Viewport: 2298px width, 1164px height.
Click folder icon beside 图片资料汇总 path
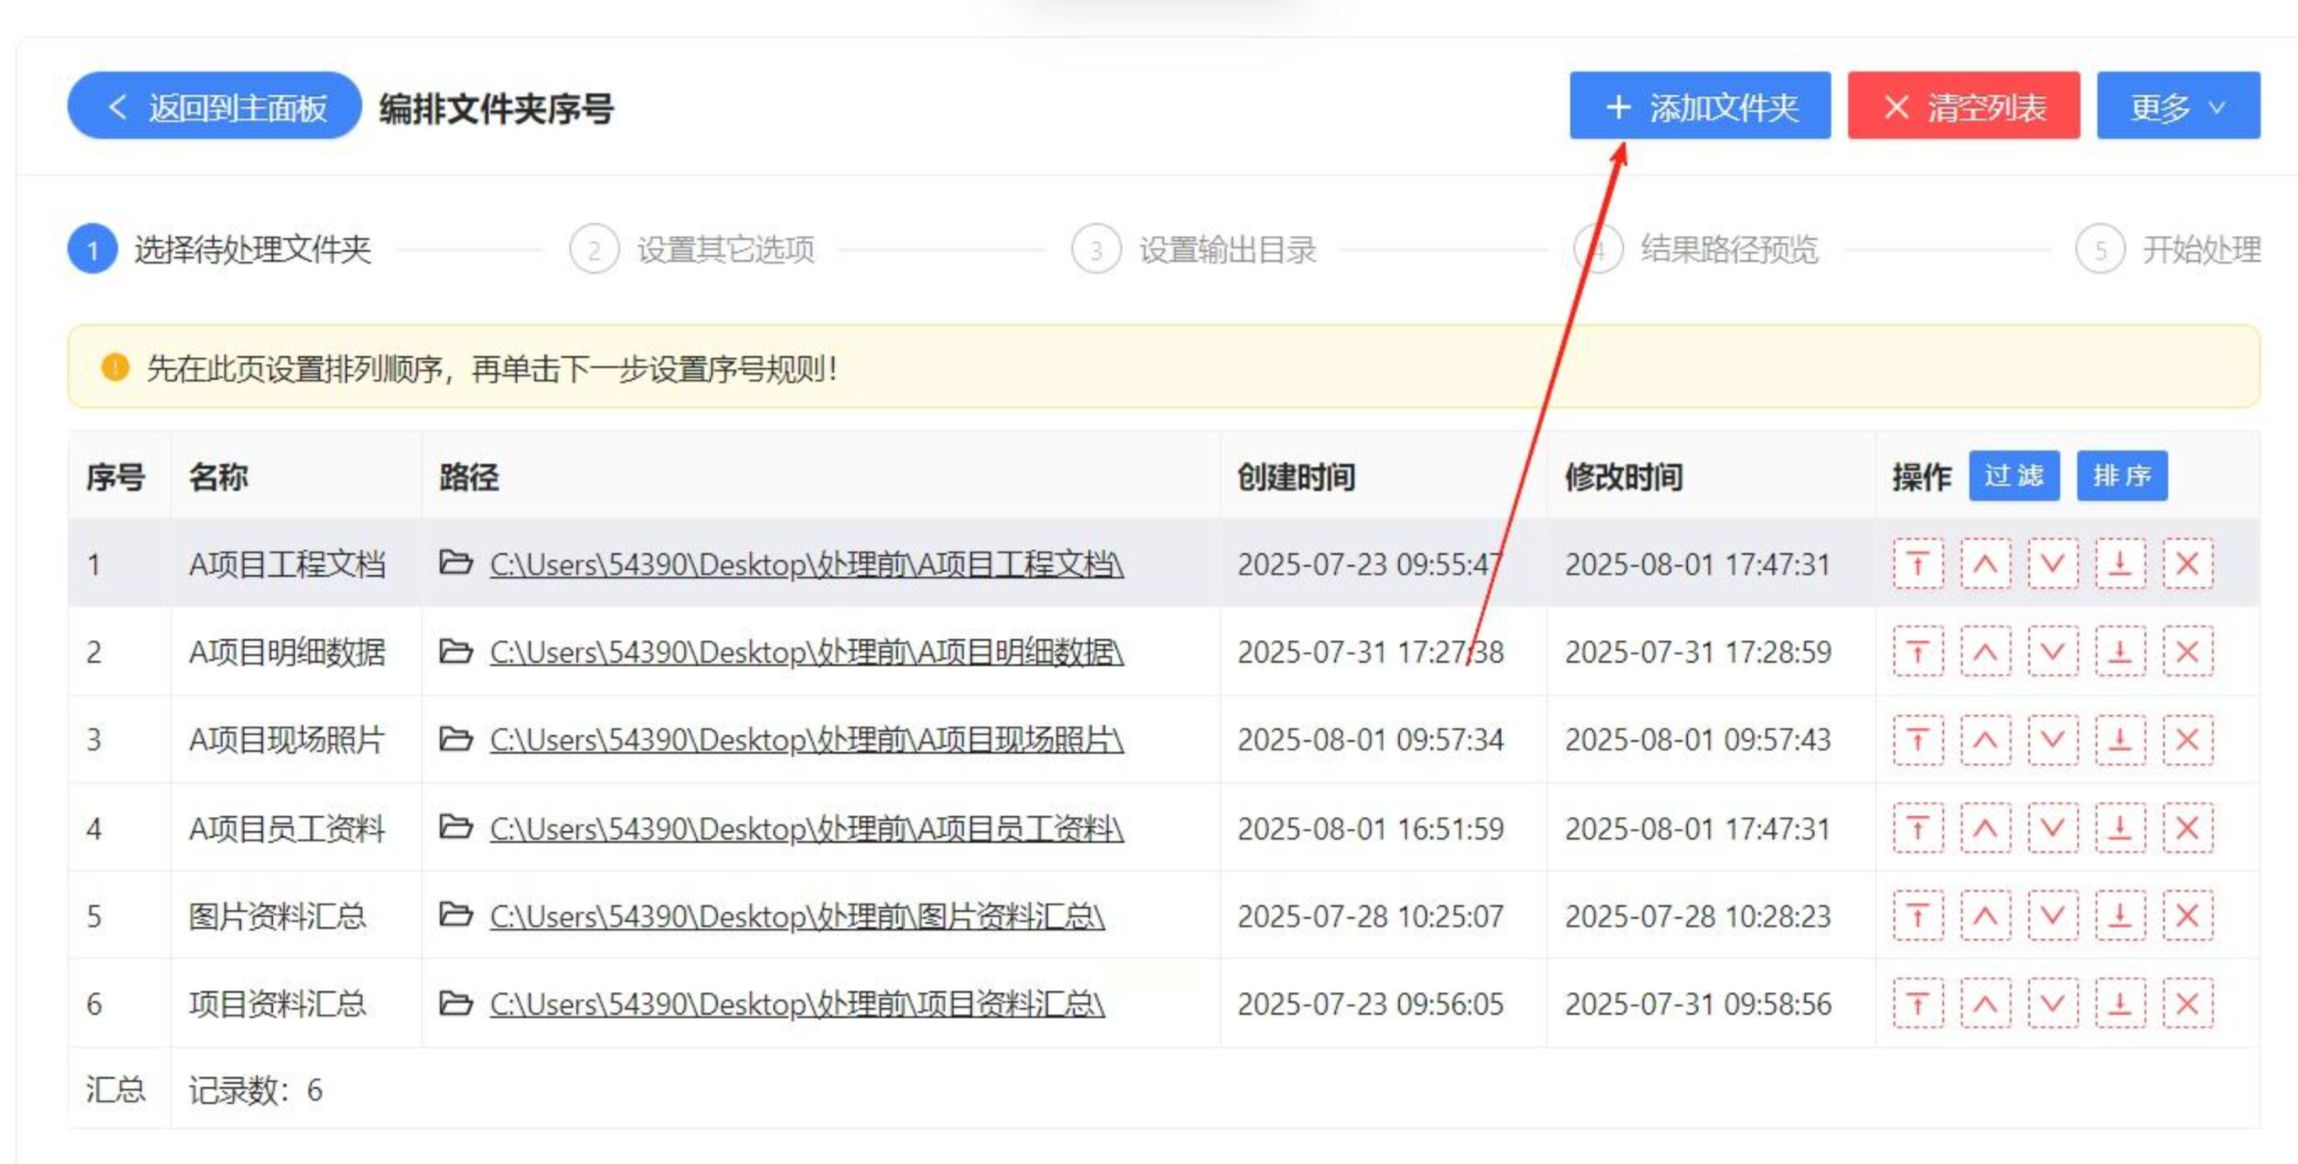click(x=456, y=916)
